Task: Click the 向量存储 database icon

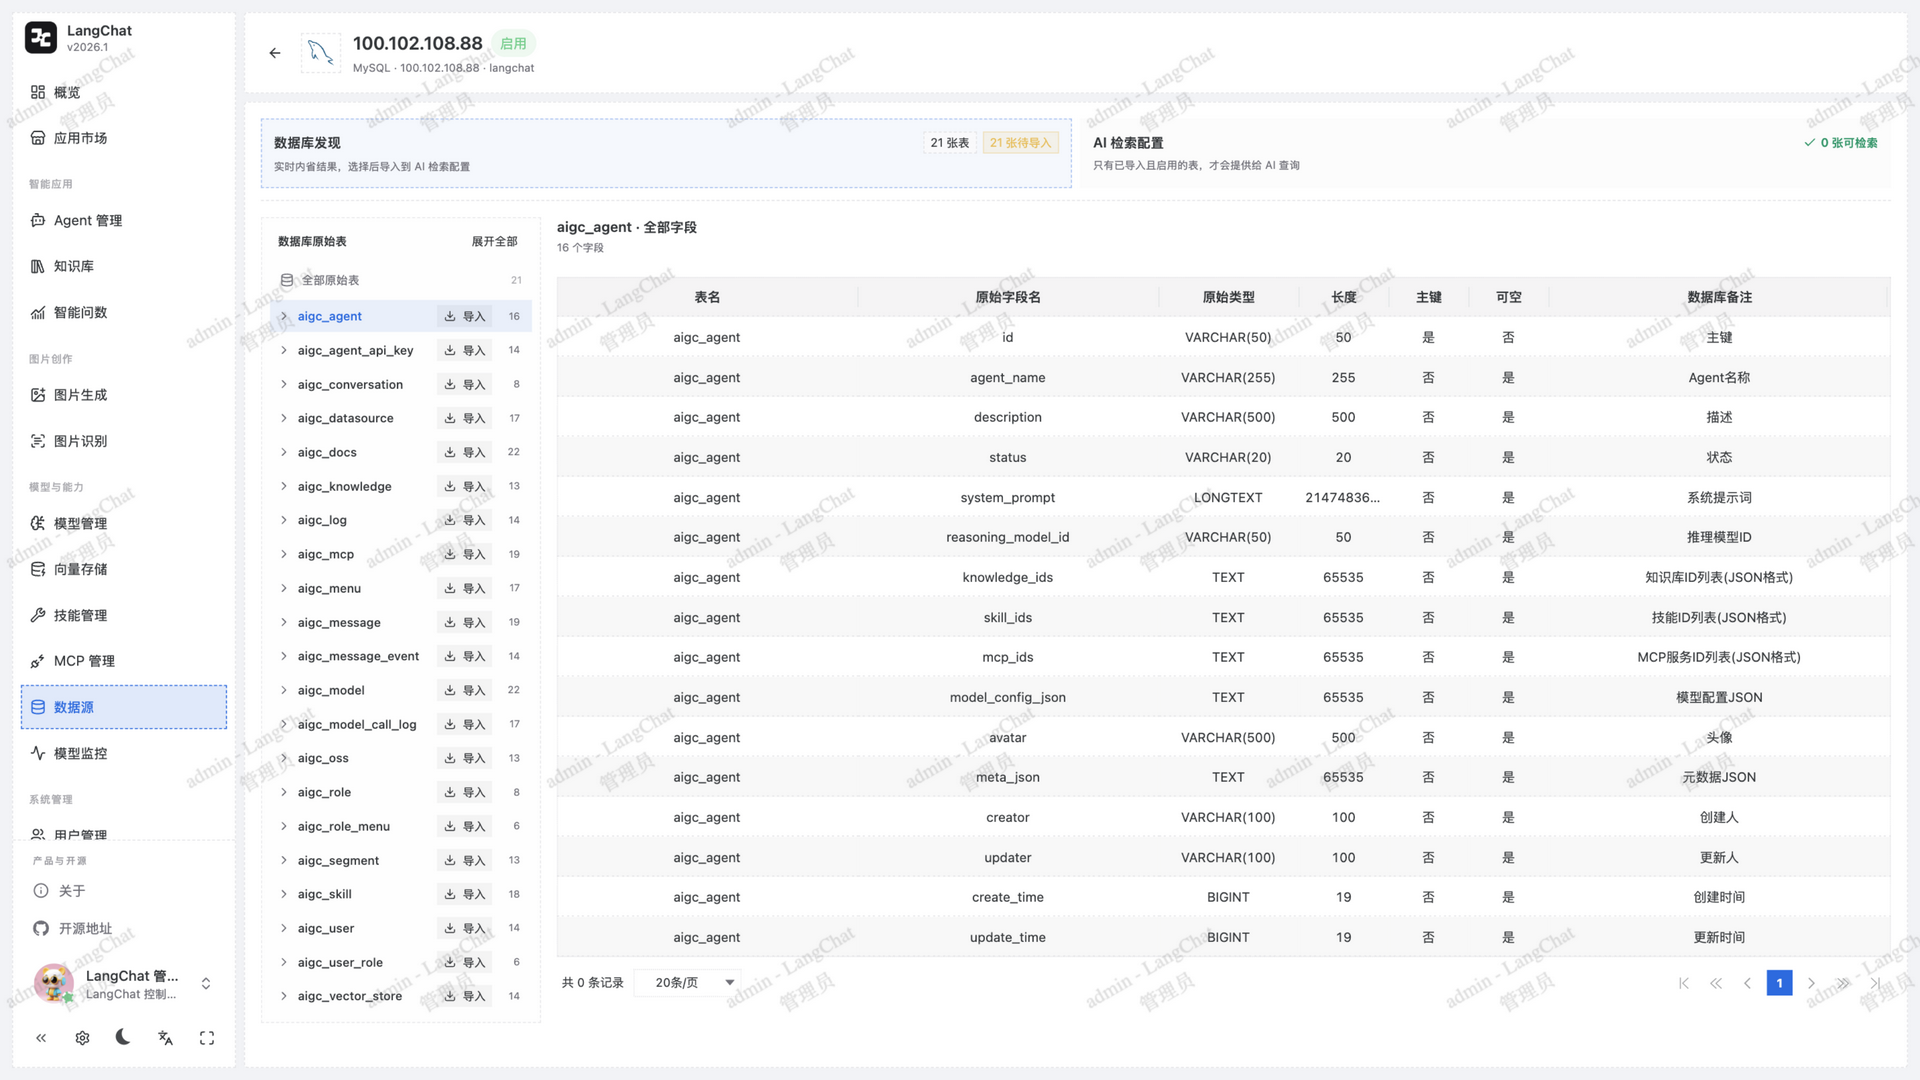Action: (x=38, y=569)
